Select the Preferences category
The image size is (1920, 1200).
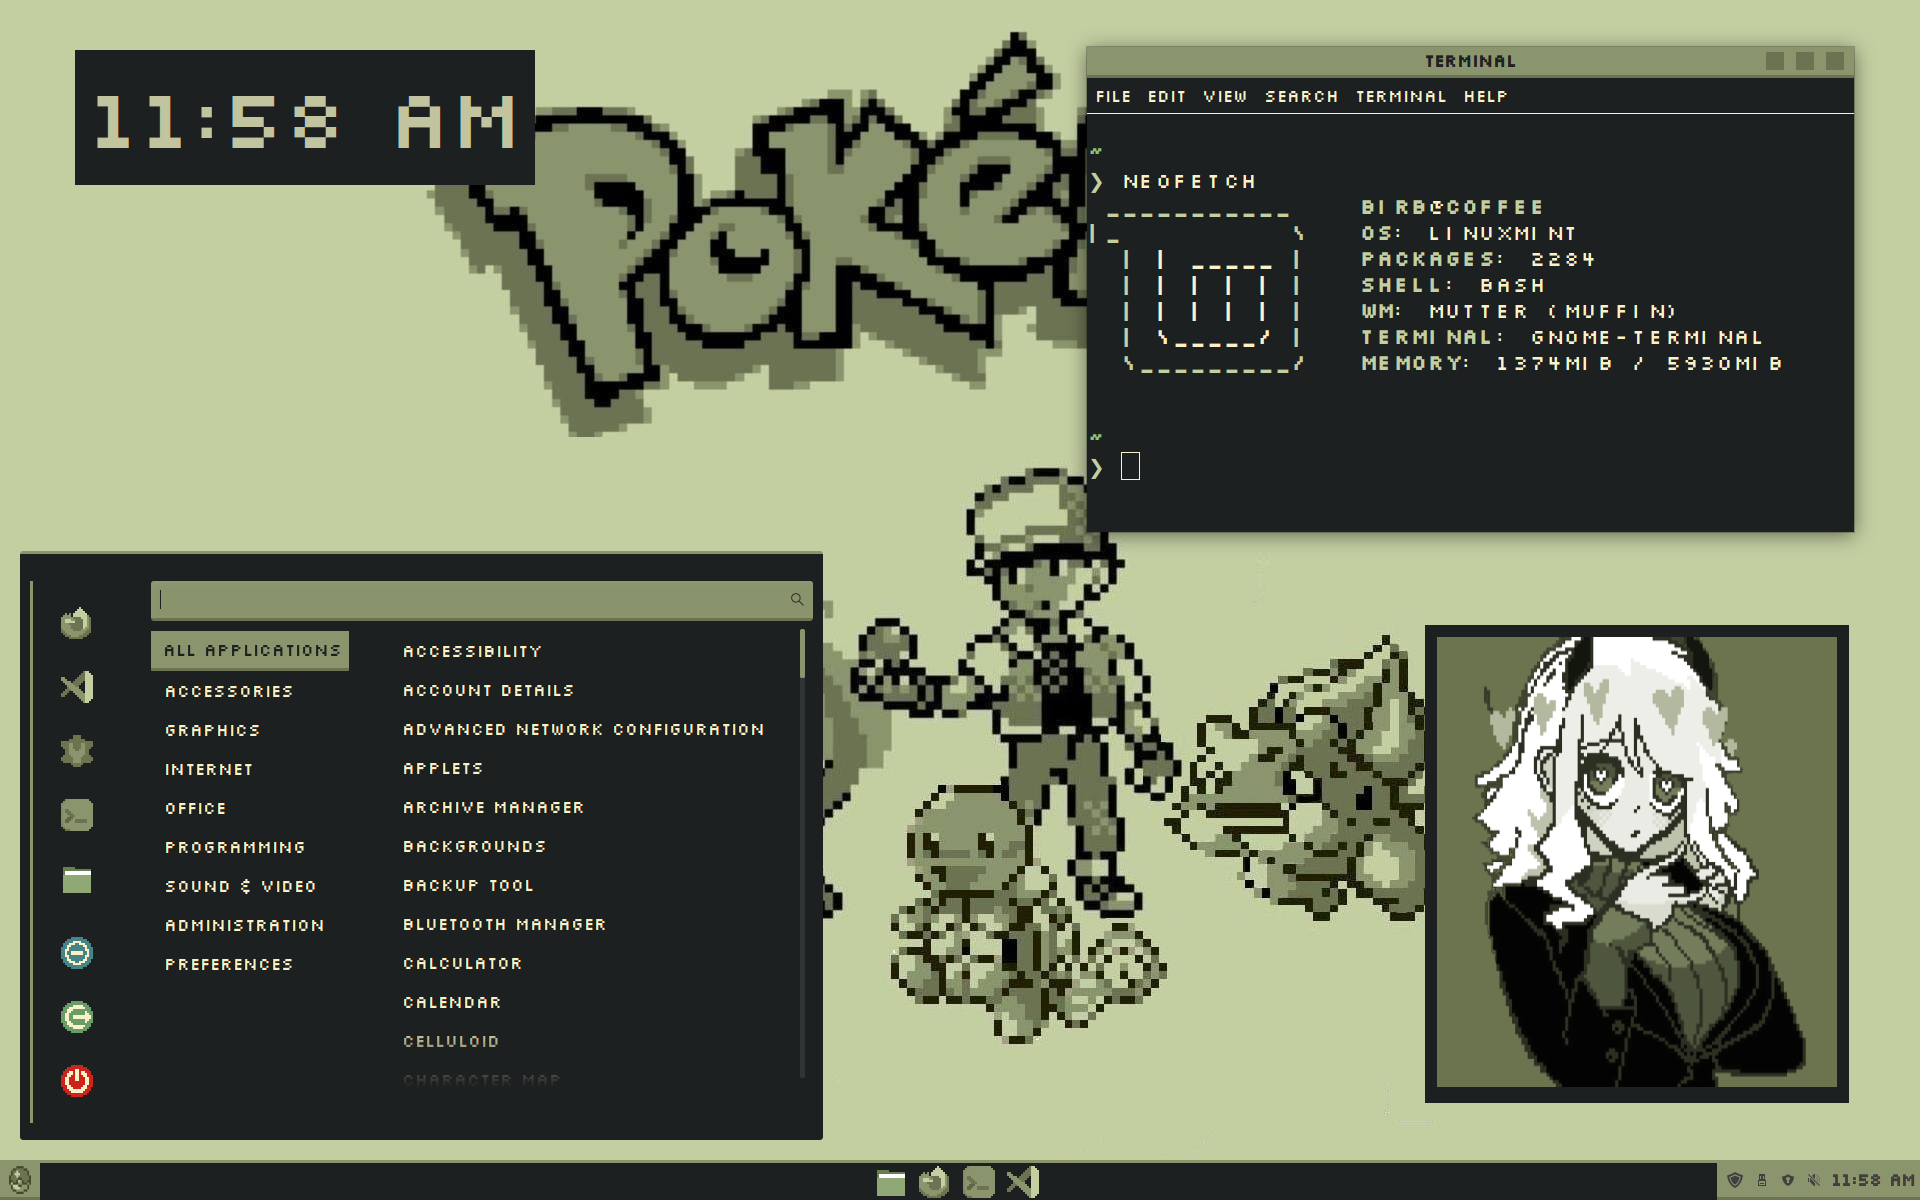[229, 964]
